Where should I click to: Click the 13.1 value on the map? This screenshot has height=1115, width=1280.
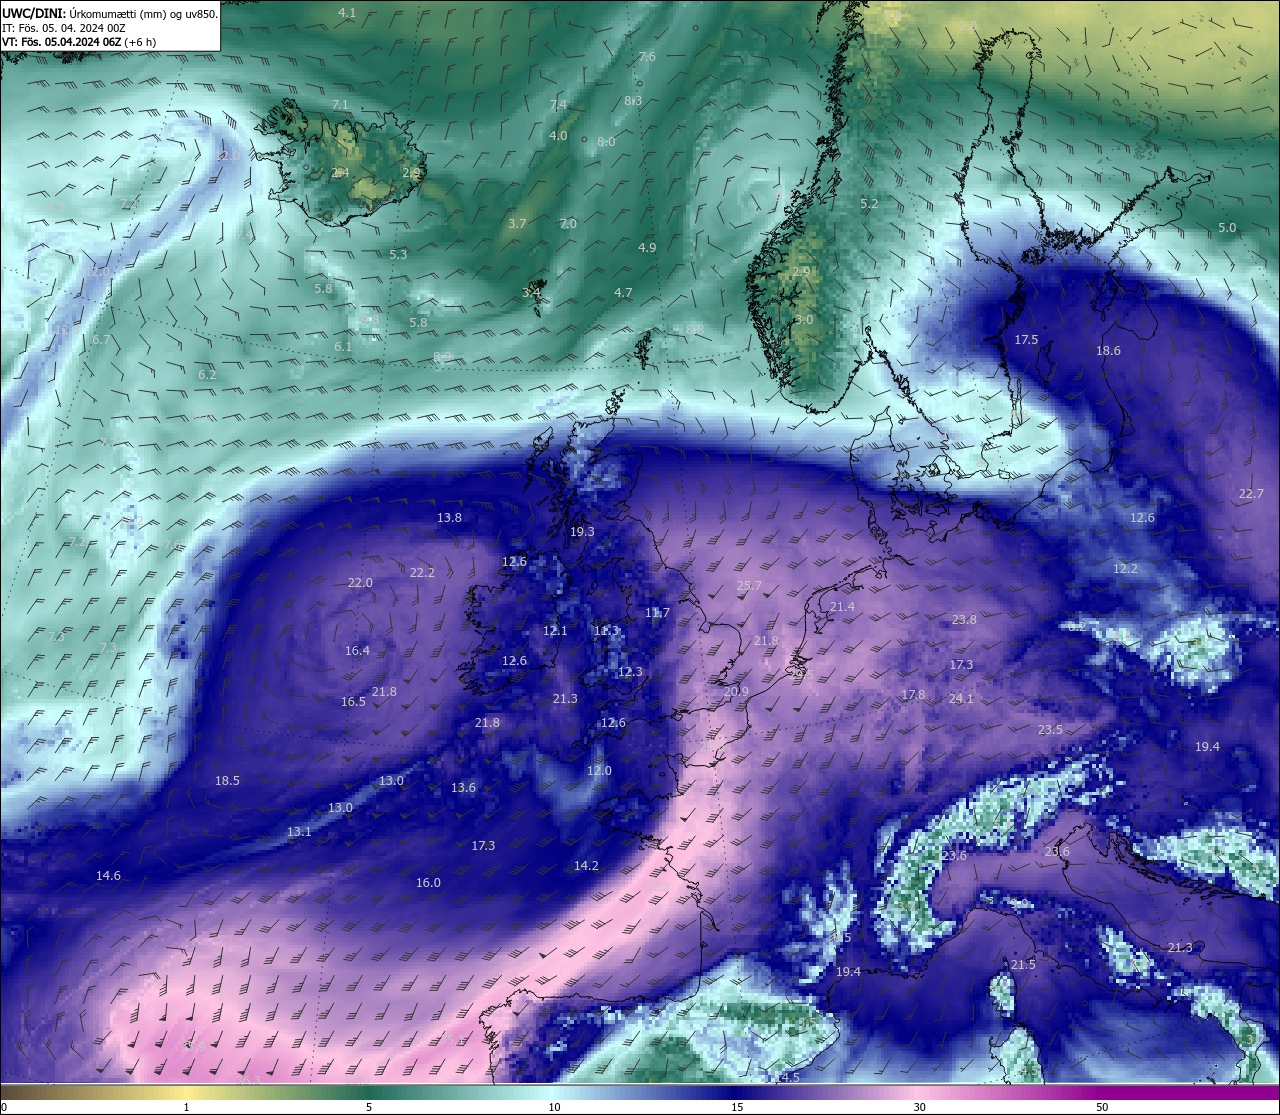coord(299,832)
